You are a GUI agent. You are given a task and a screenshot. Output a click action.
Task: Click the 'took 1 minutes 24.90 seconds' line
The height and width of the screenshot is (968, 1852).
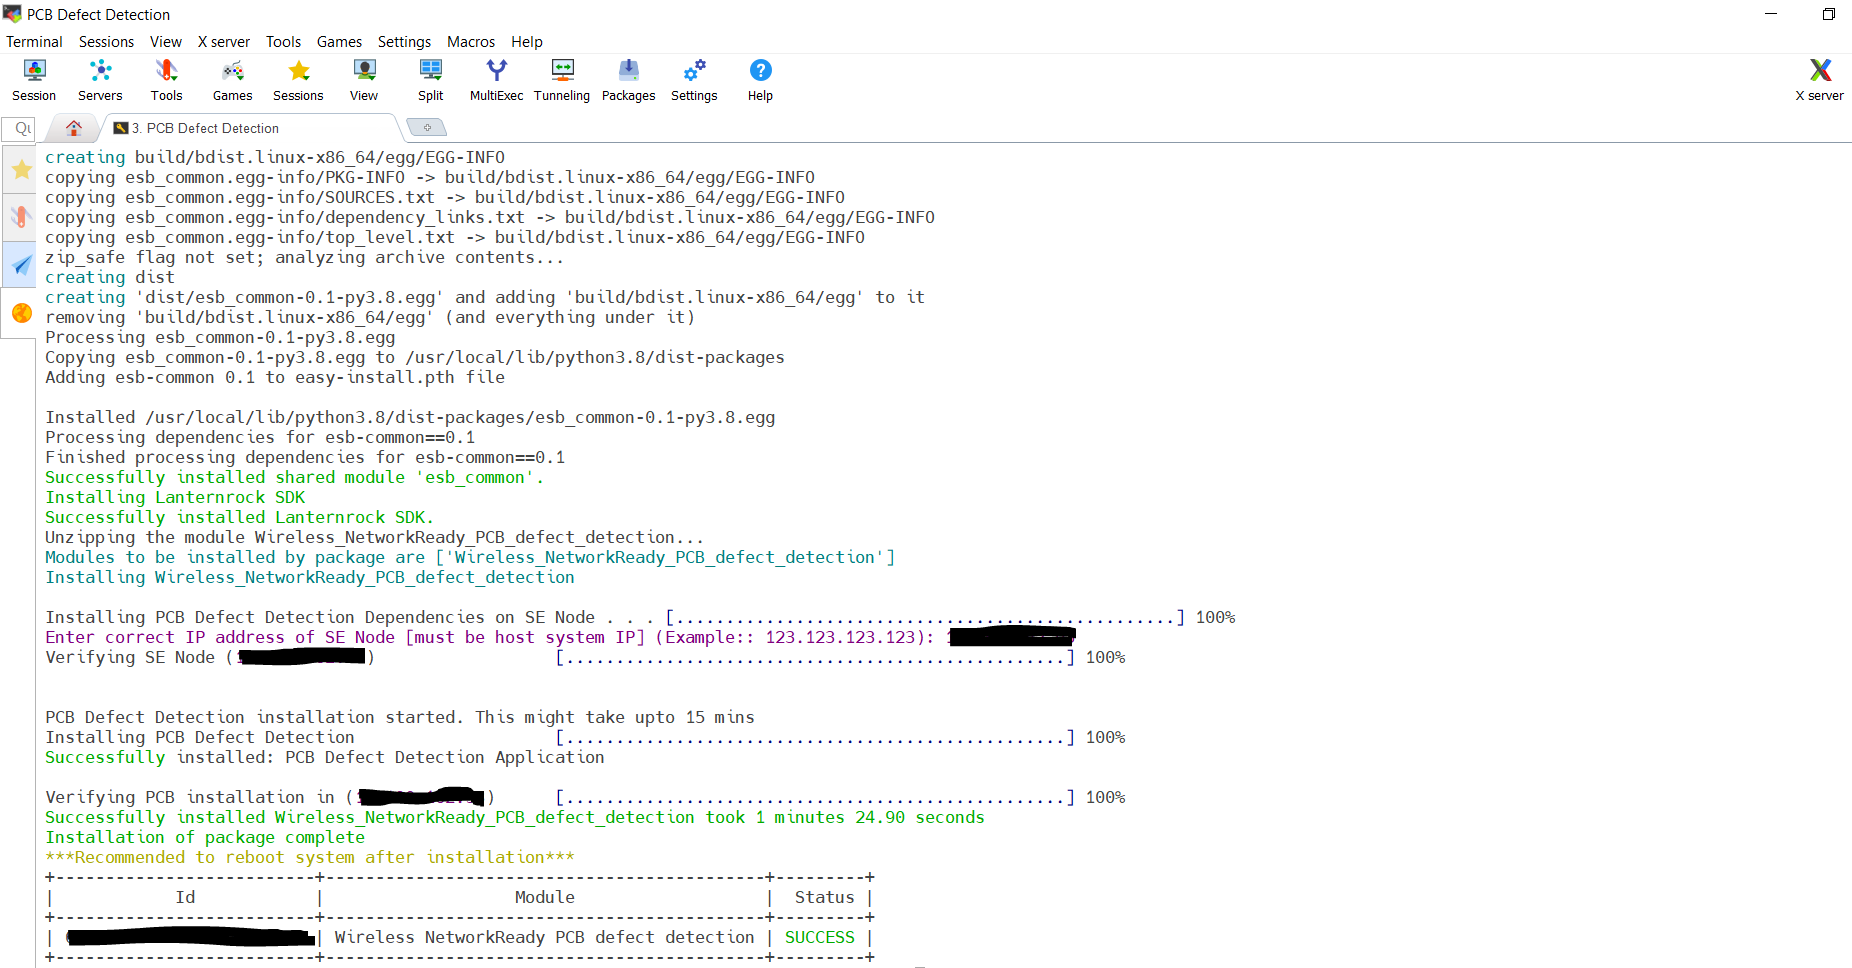click(x=515, y=817)
